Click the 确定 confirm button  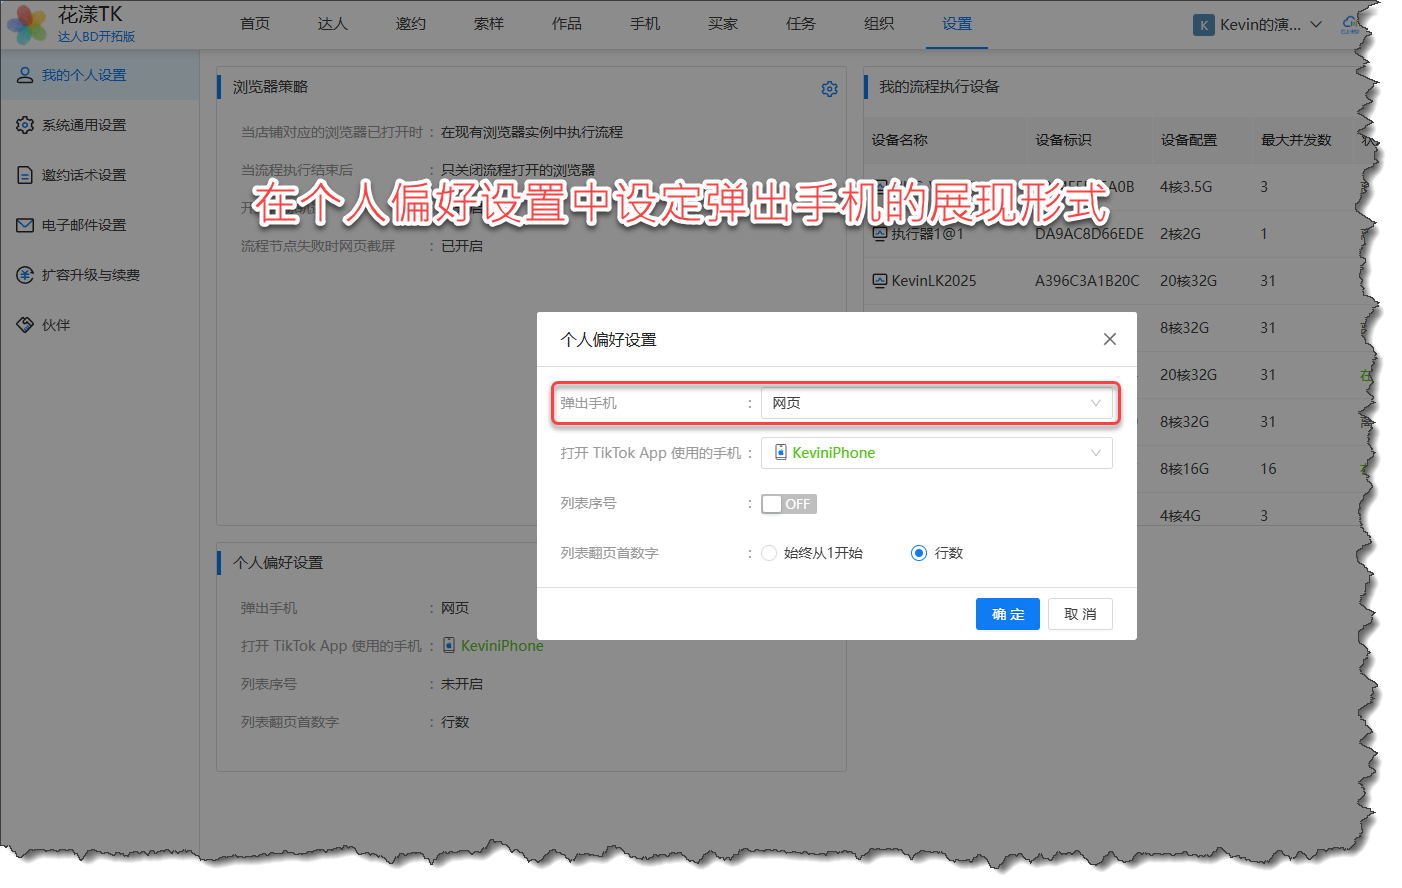[x=1007, y=614]
